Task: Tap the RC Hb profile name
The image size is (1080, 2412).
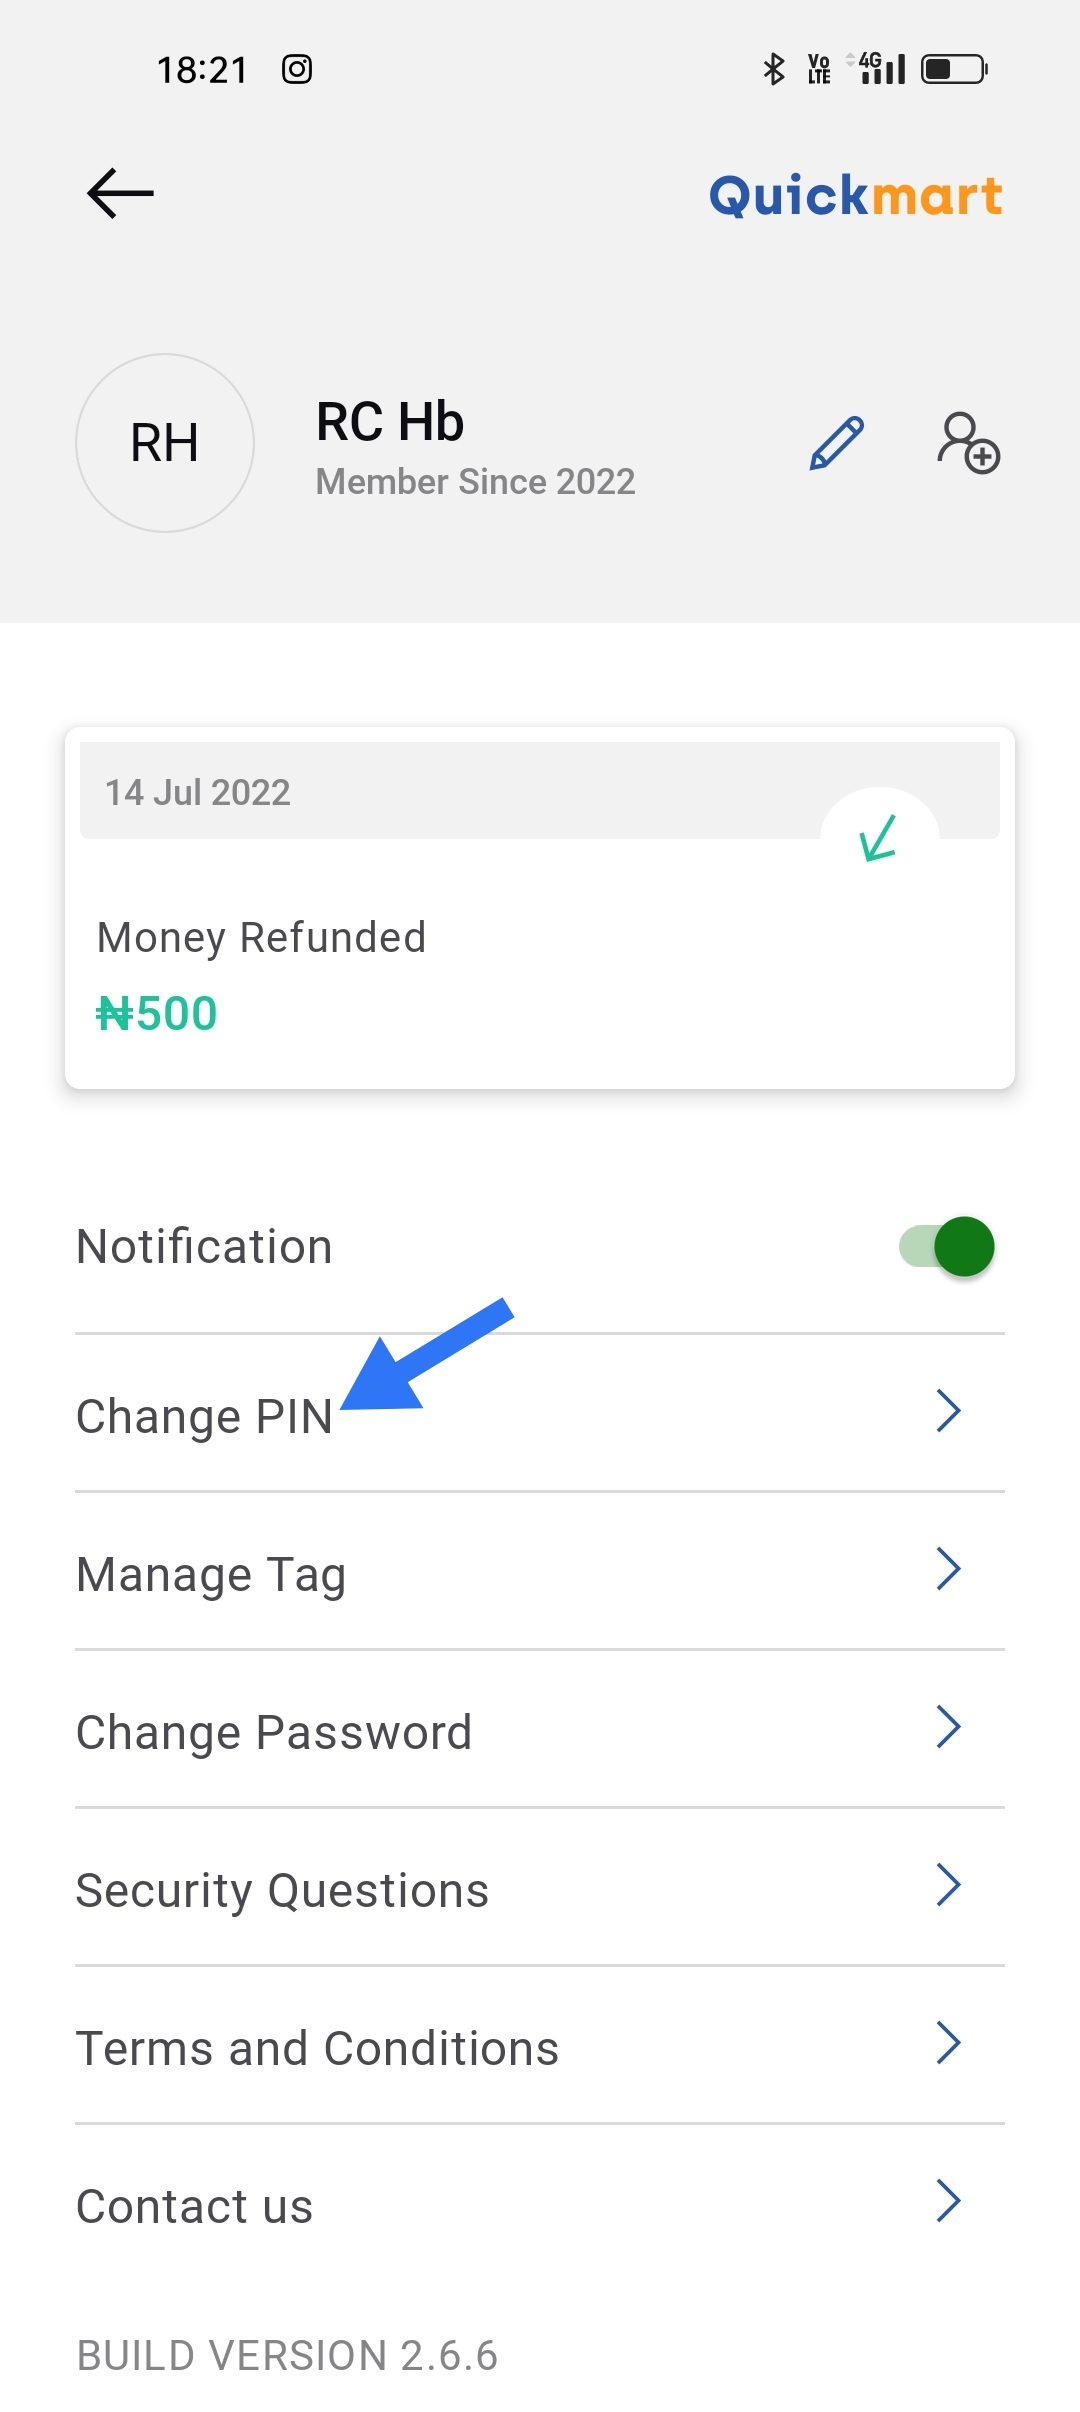Action: (390, 422)
